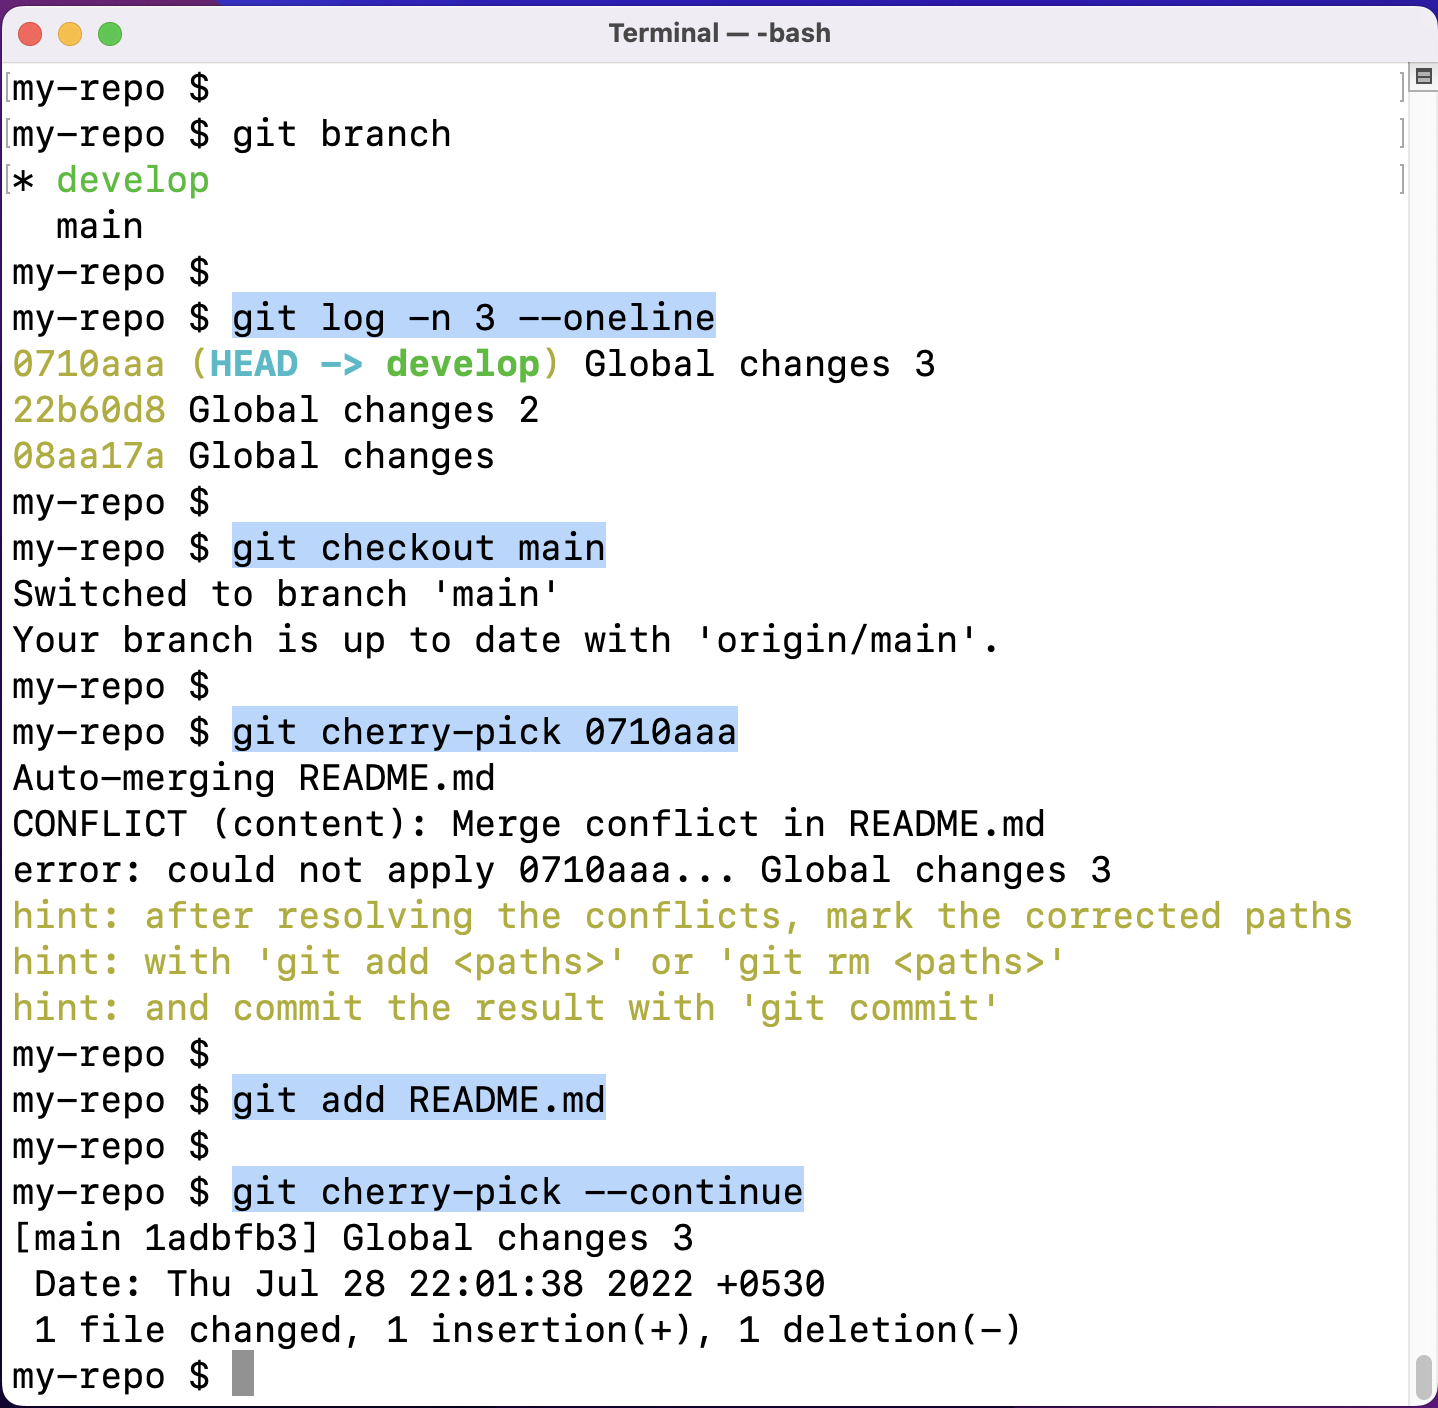Click the 'Date: Thu Jul 28 22:01:38 2022' line

coord(430,1284)
